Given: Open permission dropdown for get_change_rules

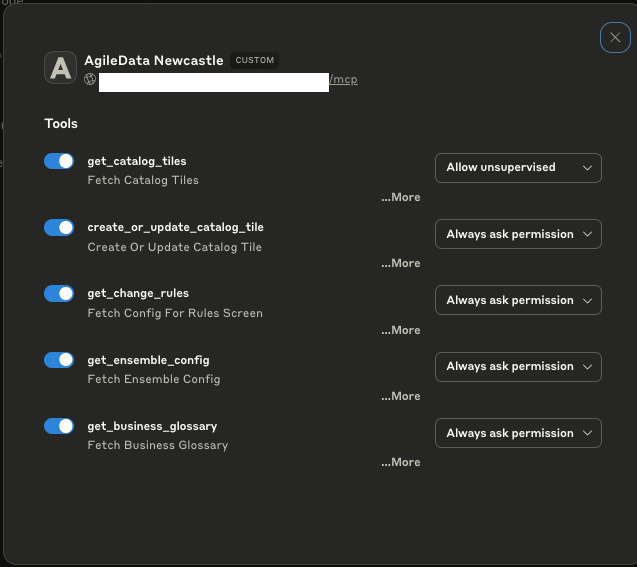Looking at the screenshot, I should pos(518,300).
